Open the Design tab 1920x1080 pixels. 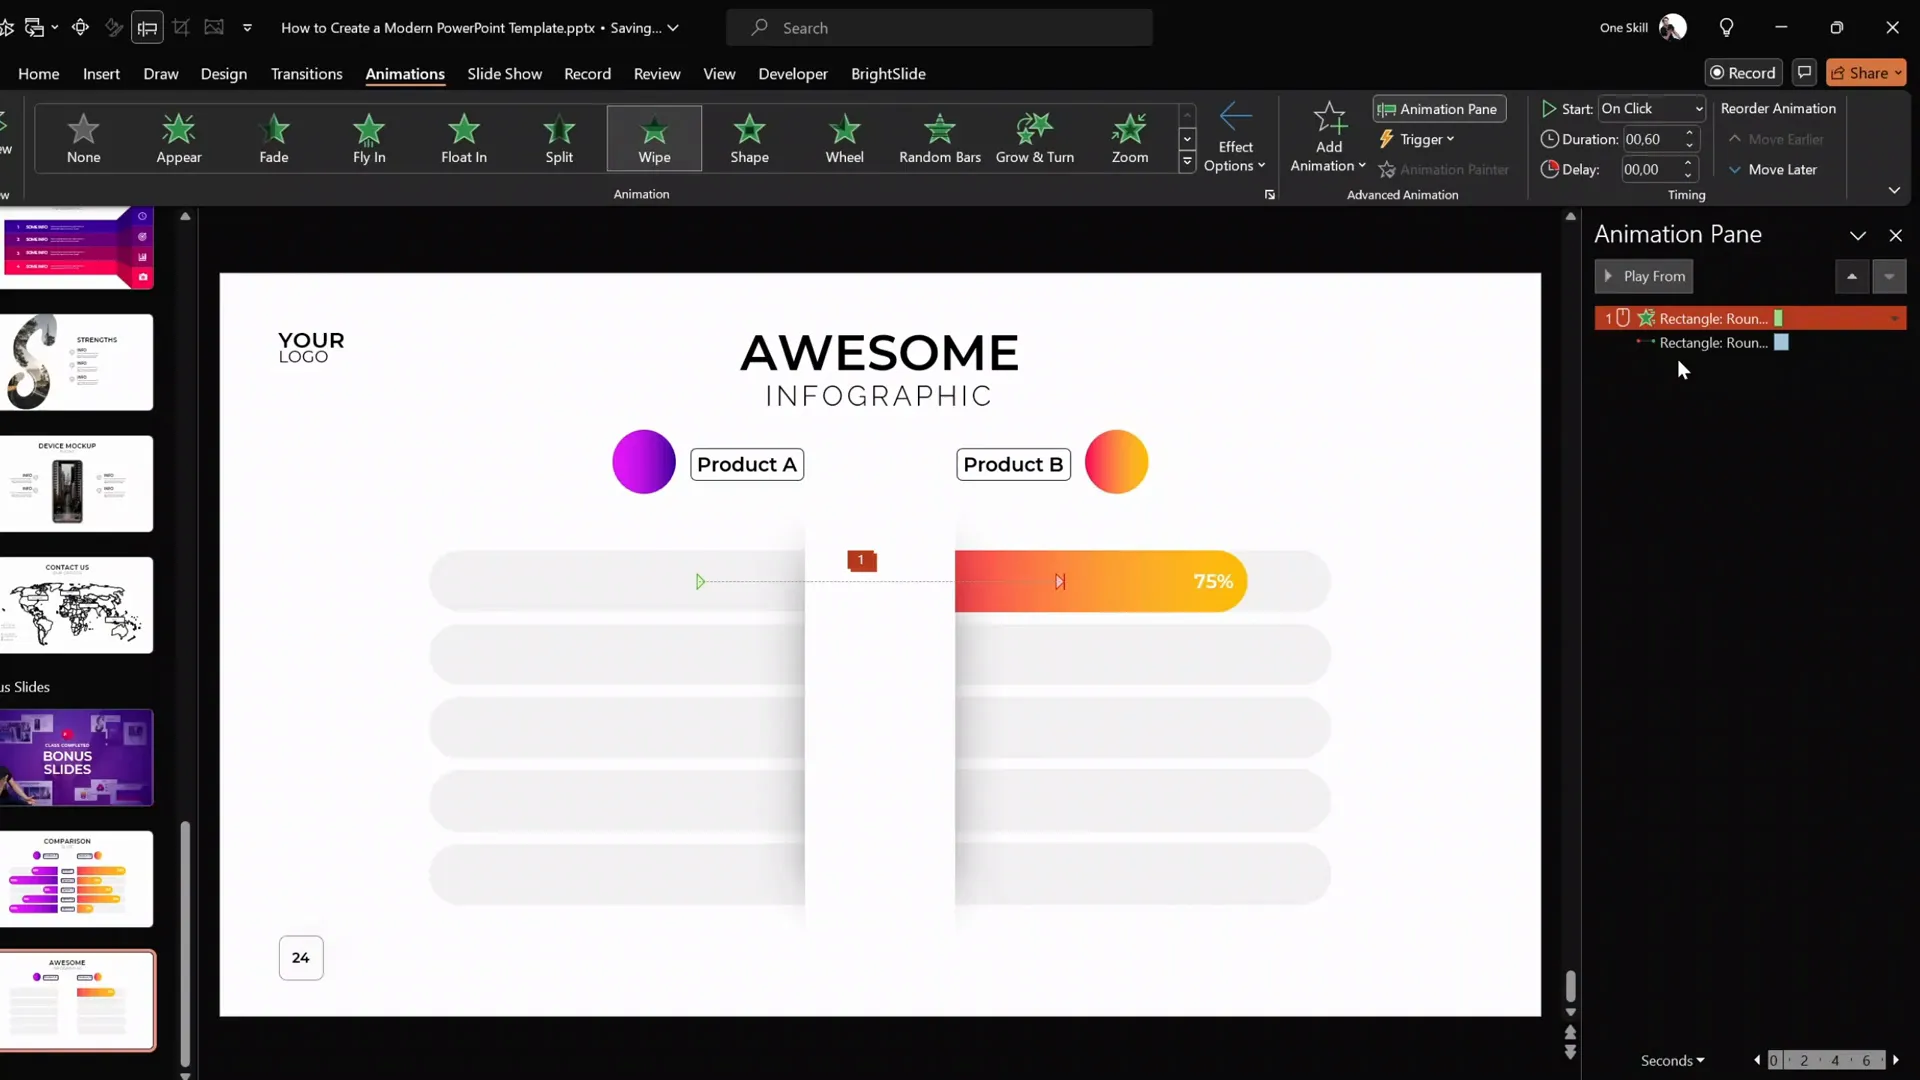tap(224, 74)
